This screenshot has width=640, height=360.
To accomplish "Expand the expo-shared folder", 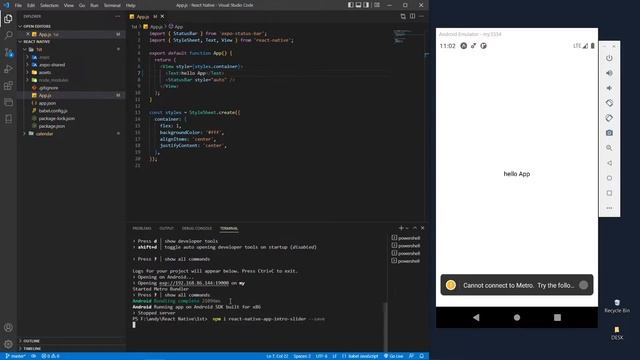I will (28, 65).
